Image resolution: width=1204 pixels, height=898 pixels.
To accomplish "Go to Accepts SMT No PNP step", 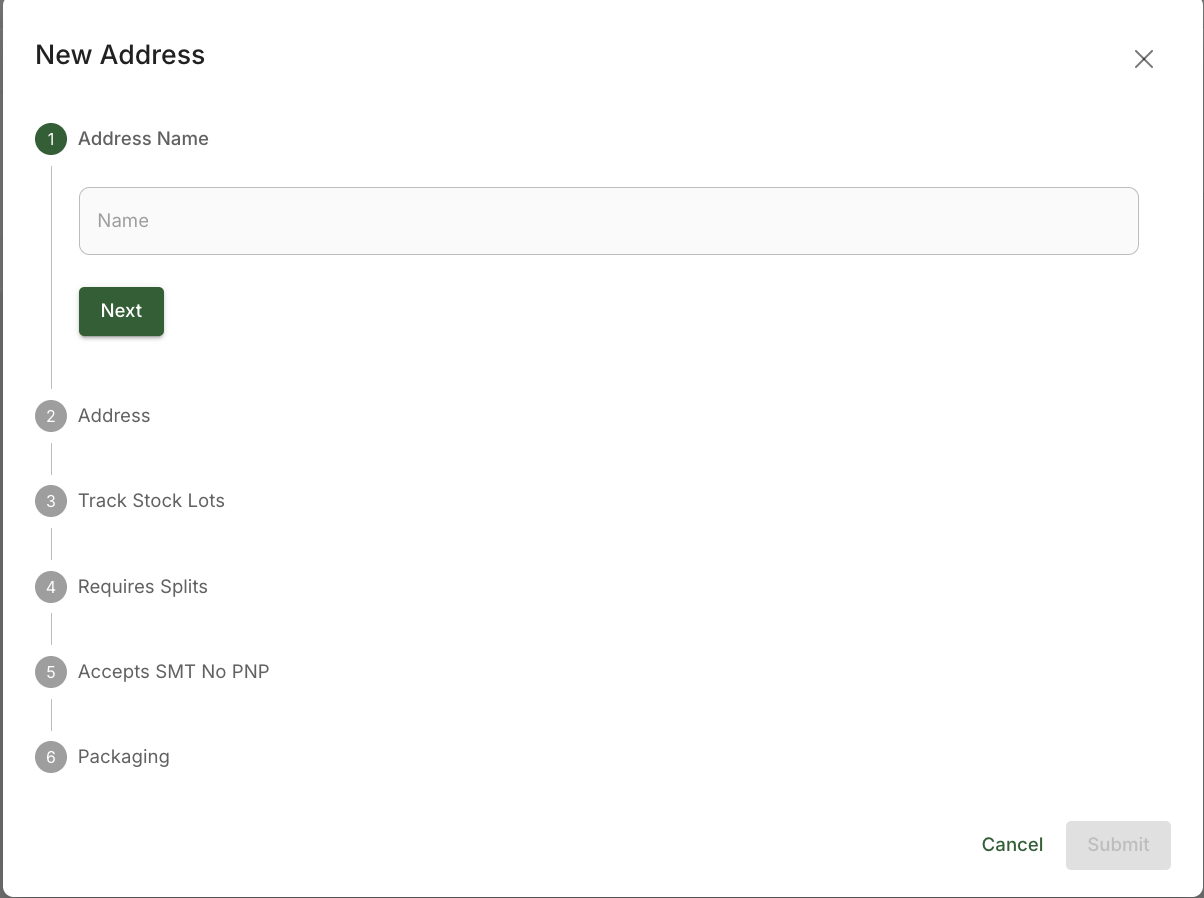I will (174, 672).
